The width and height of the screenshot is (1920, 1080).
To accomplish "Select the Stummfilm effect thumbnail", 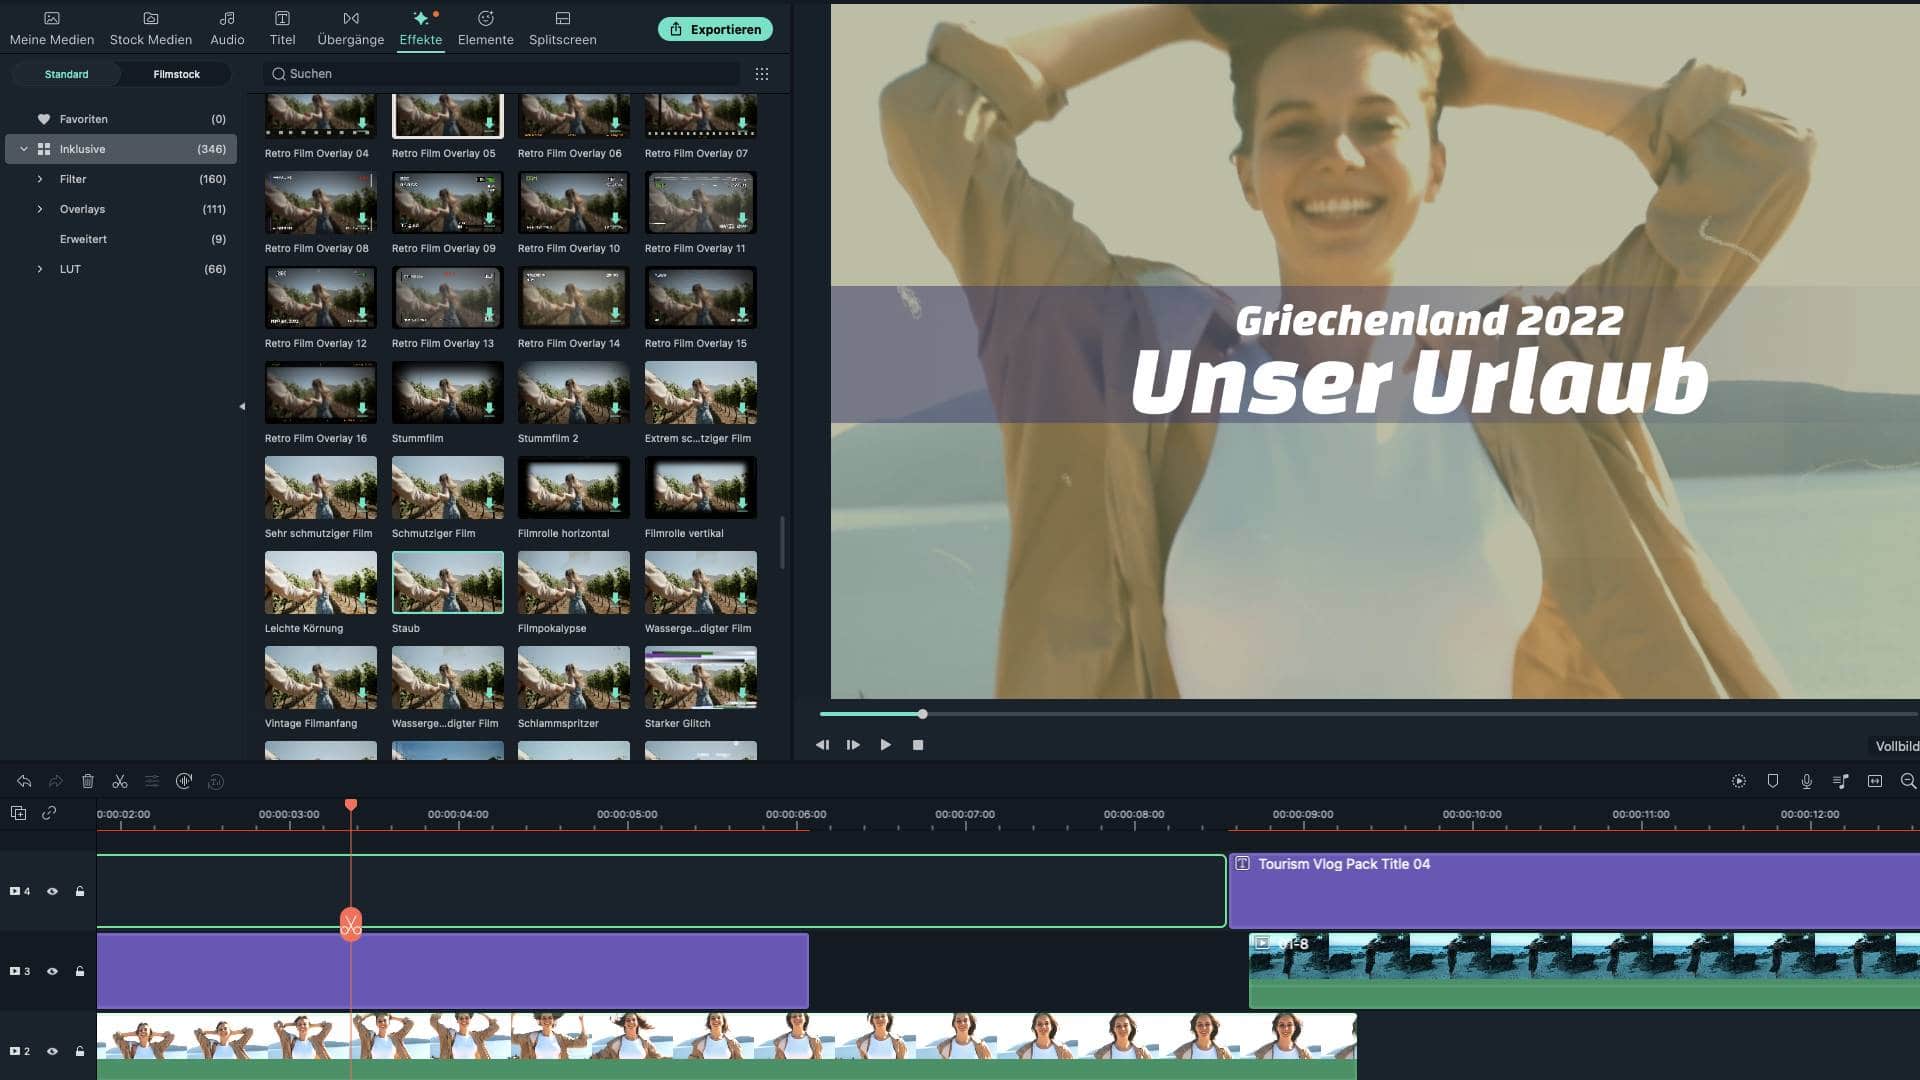I will tap(447, 392).
